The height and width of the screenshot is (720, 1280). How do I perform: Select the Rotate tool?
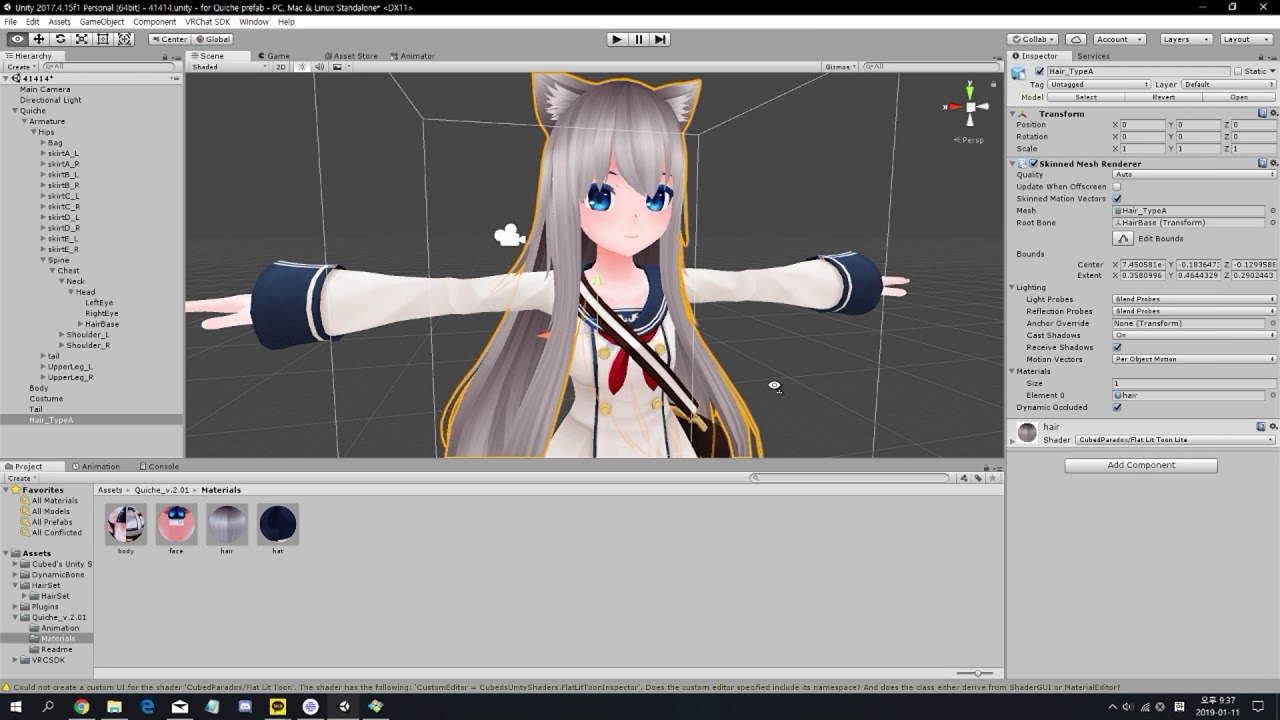[x=60, y=39]
